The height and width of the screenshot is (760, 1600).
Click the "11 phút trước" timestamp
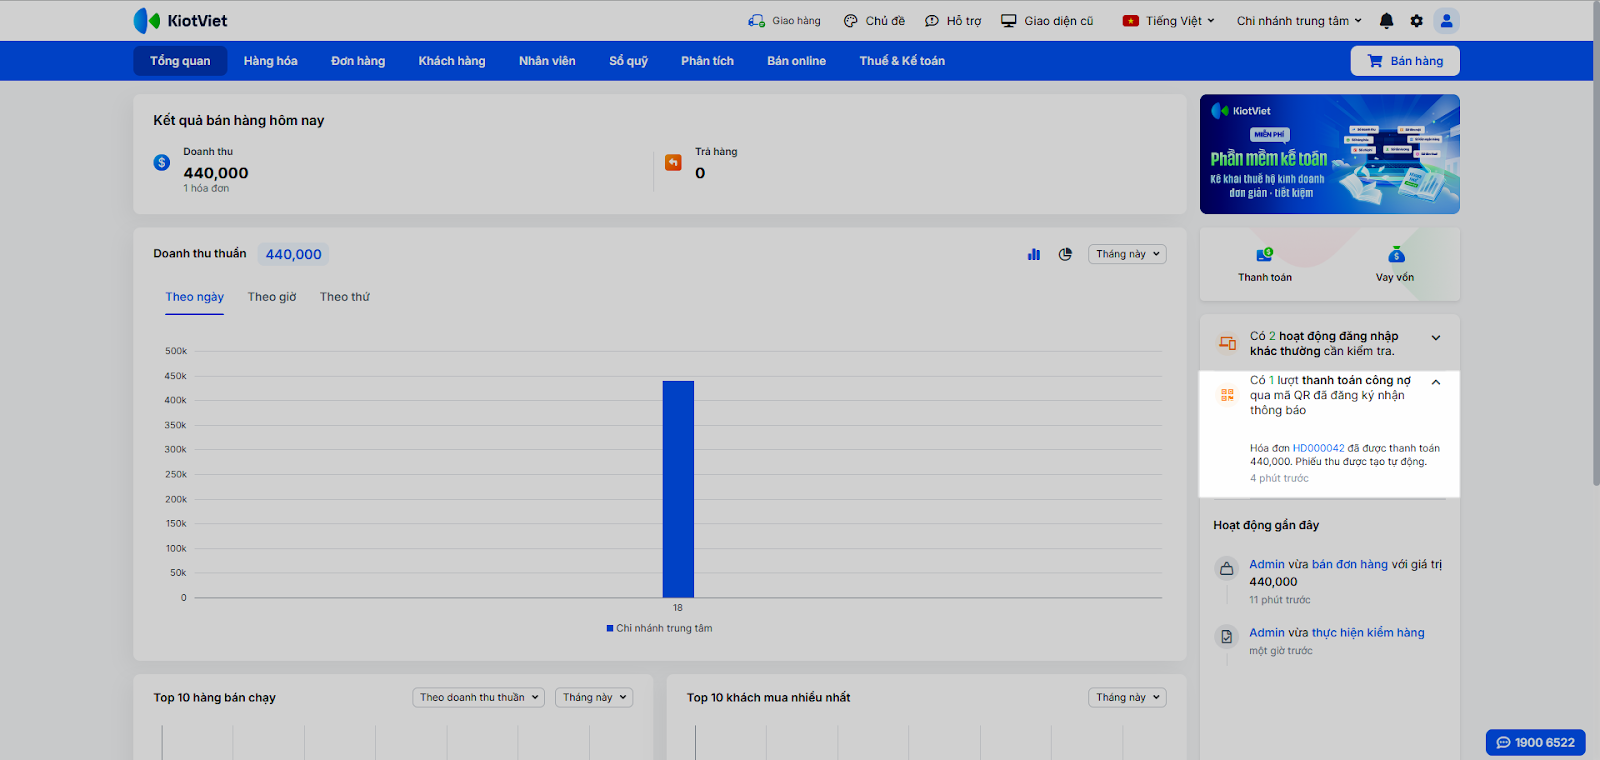(1279, 600)
